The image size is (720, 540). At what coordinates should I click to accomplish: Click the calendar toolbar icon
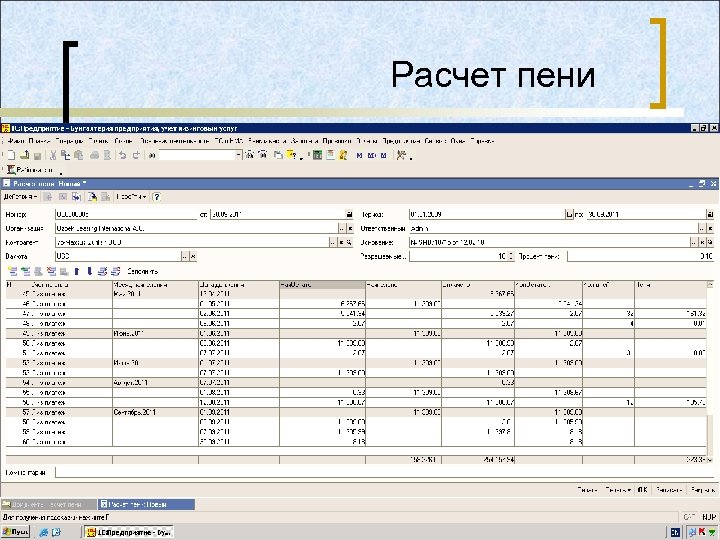pyautogui.click(x=330, y=155)
